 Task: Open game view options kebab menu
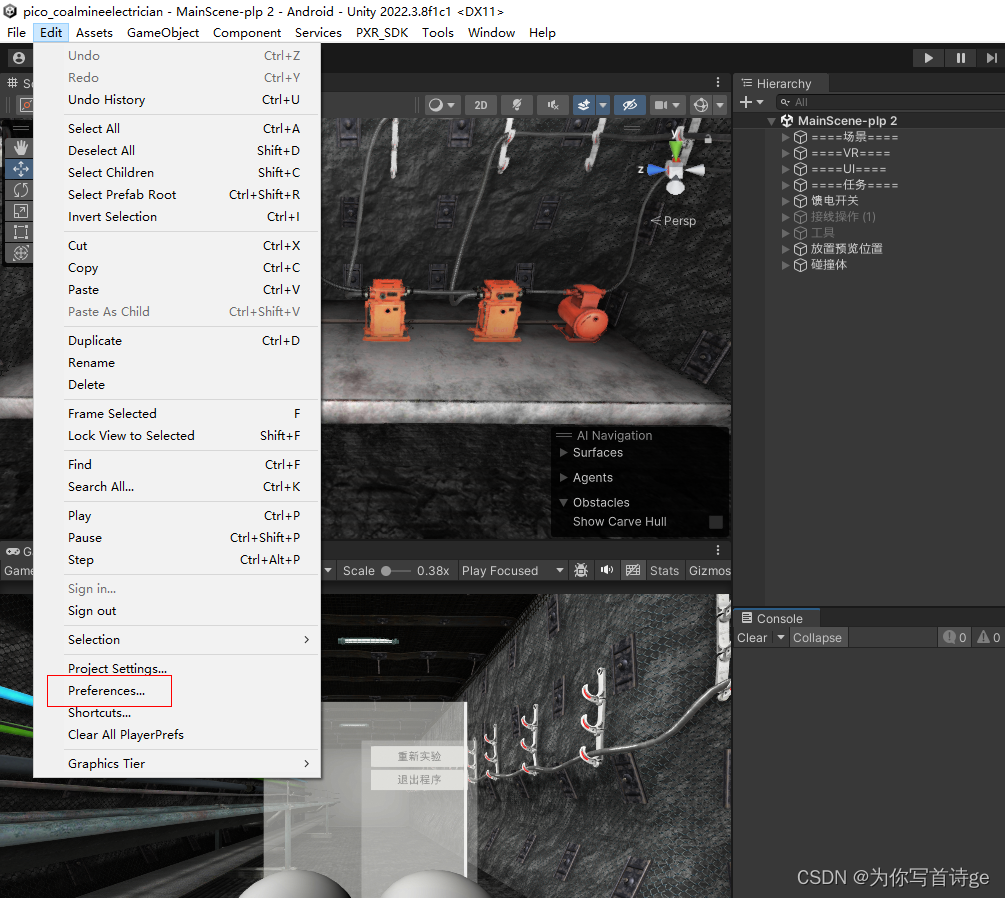(x=718, y=550)
